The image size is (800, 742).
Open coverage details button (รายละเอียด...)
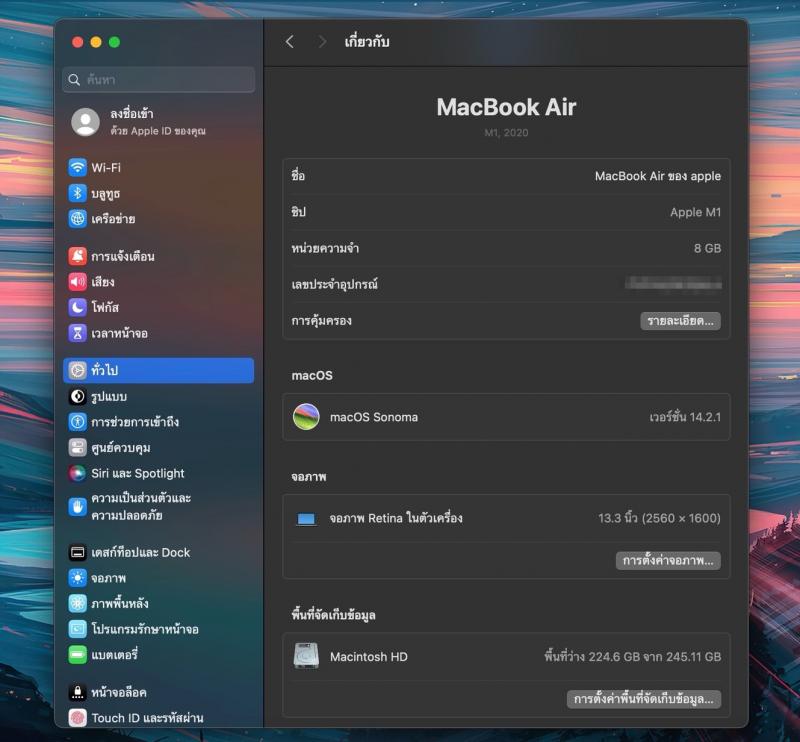coord(680,321)
